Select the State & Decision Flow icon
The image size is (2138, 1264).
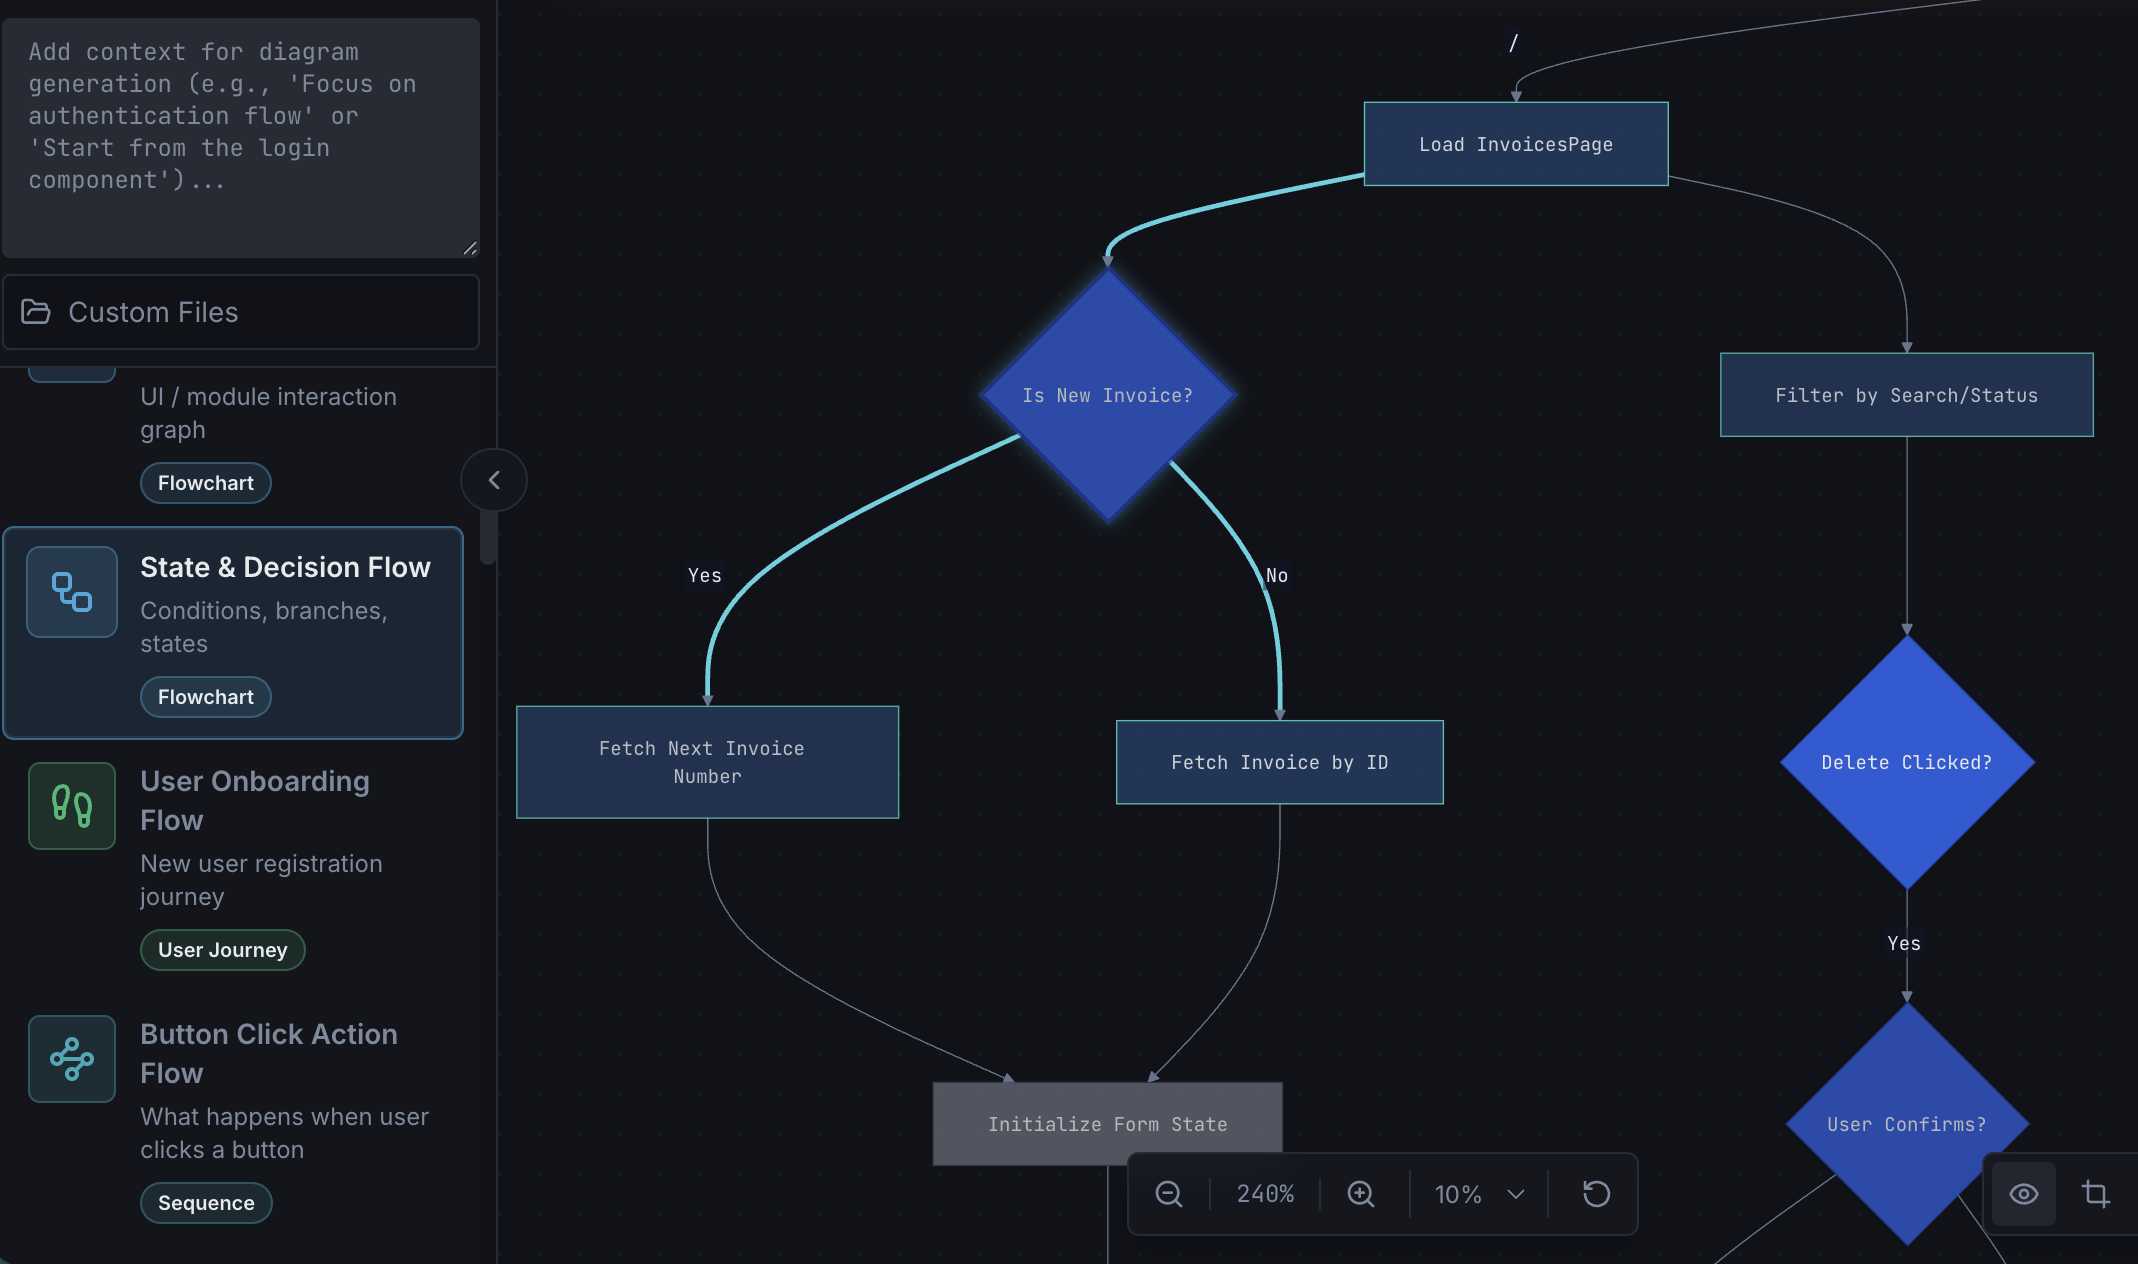71,592
